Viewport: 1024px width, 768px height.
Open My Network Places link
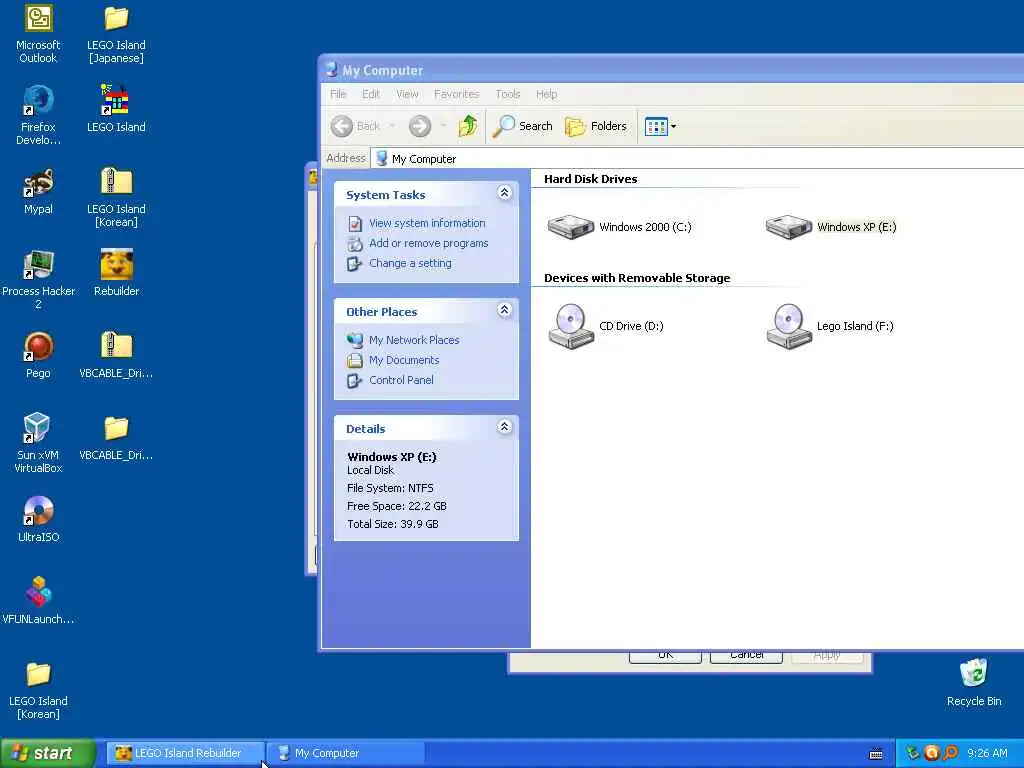pyautogui.click(x=414, y=340)
